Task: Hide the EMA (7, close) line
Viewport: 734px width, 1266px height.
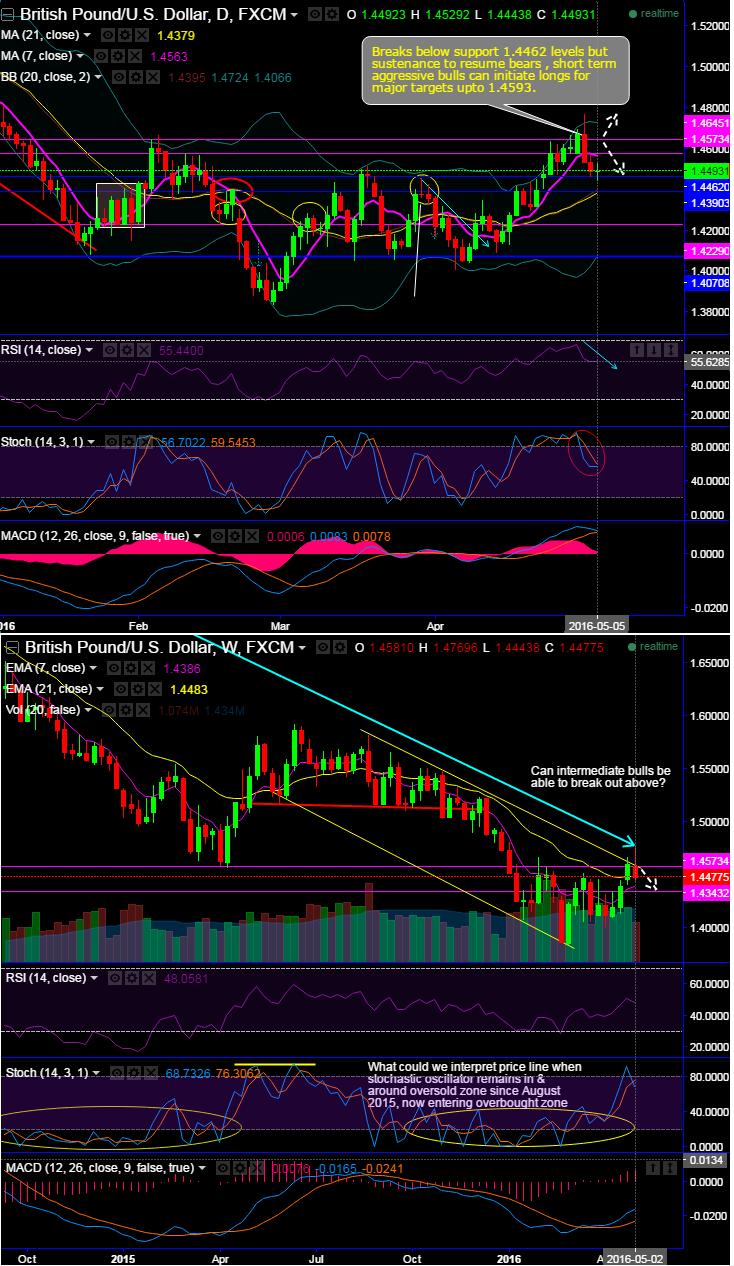Action: [x=114, y=667]
